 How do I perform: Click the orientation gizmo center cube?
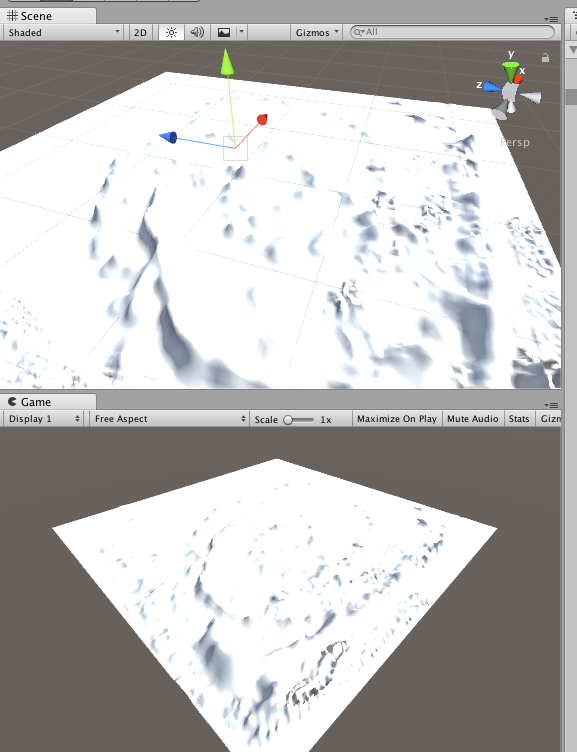(508, 92)
